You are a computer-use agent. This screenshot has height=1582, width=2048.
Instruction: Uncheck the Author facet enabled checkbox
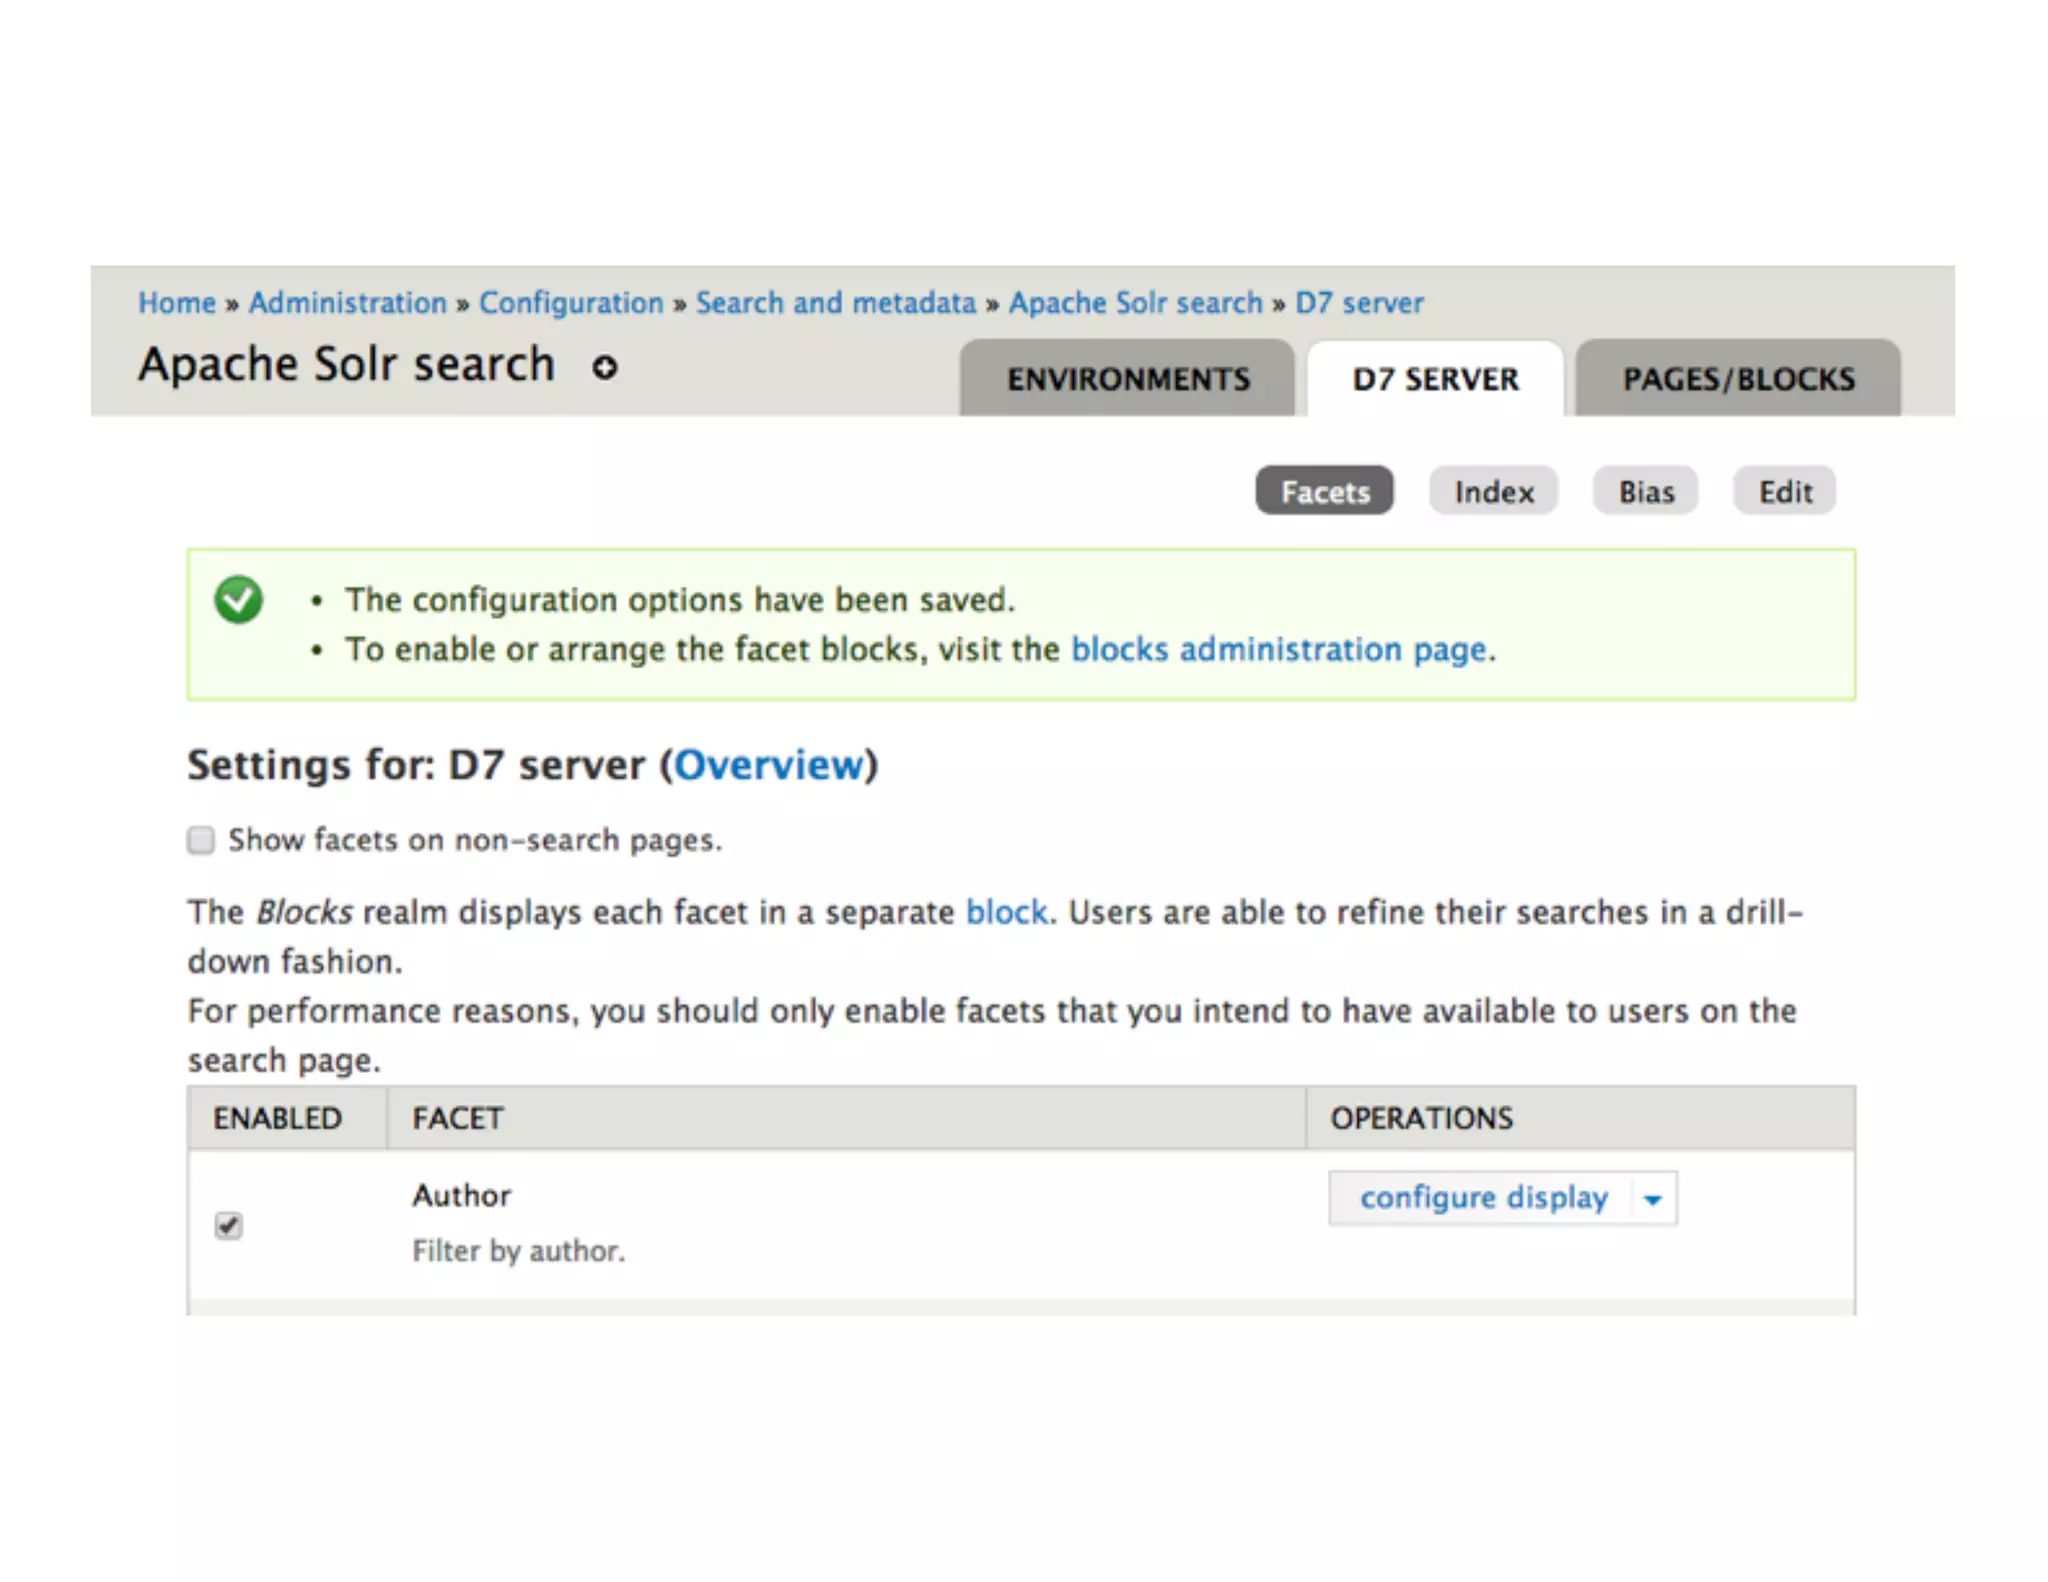pyautogui.click(x=229, y=1225)
